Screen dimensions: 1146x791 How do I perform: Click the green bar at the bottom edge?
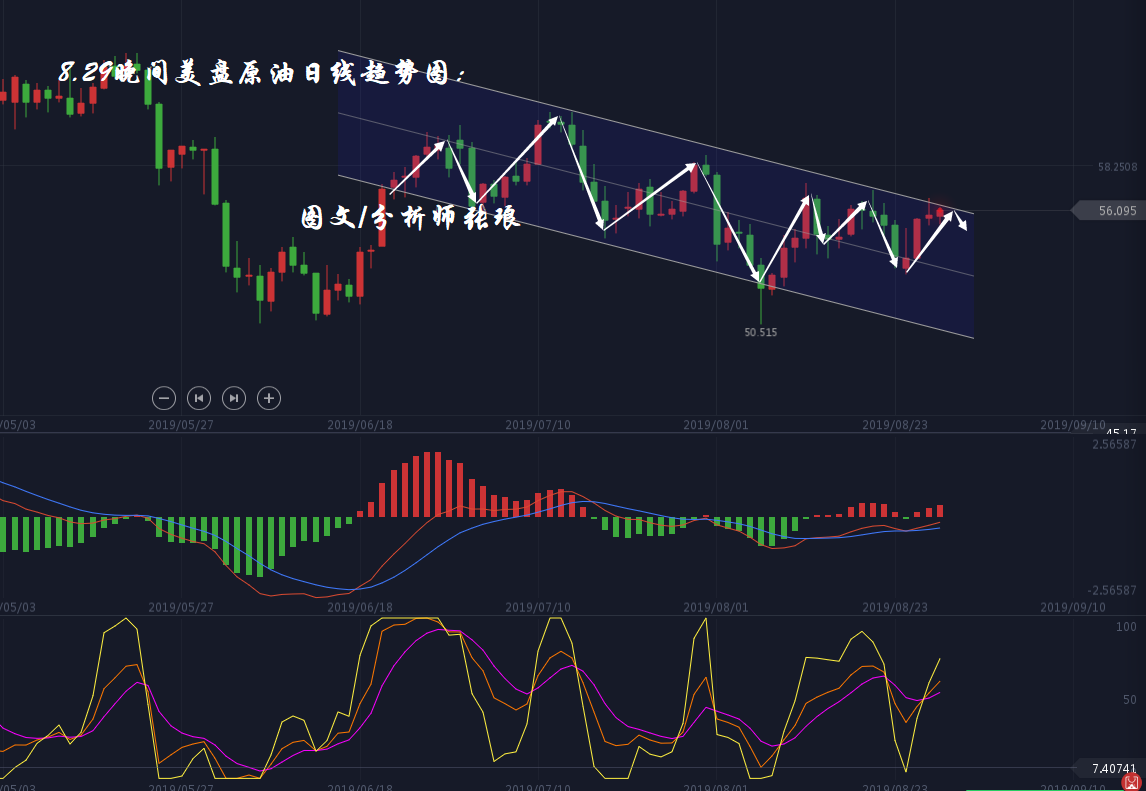pyautogui.click(x=1040, y=789)
